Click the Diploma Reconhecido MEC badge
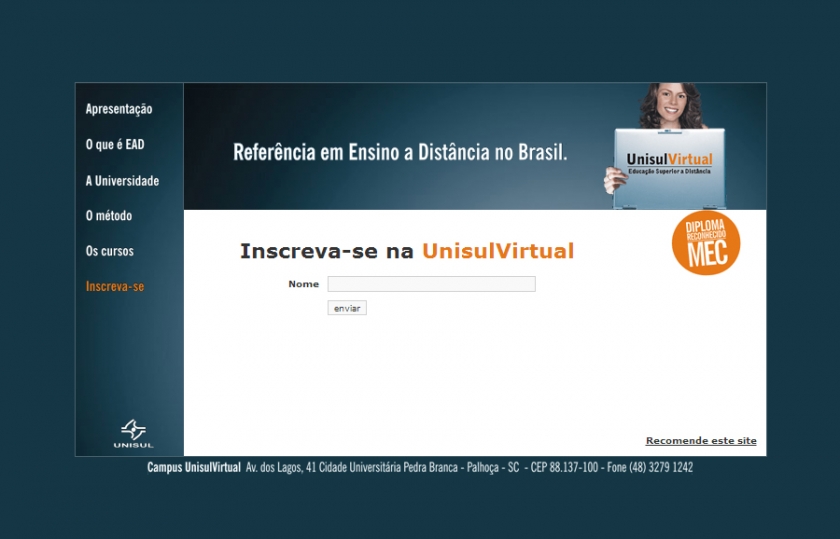The image size is (840, 539). [706, 243]
